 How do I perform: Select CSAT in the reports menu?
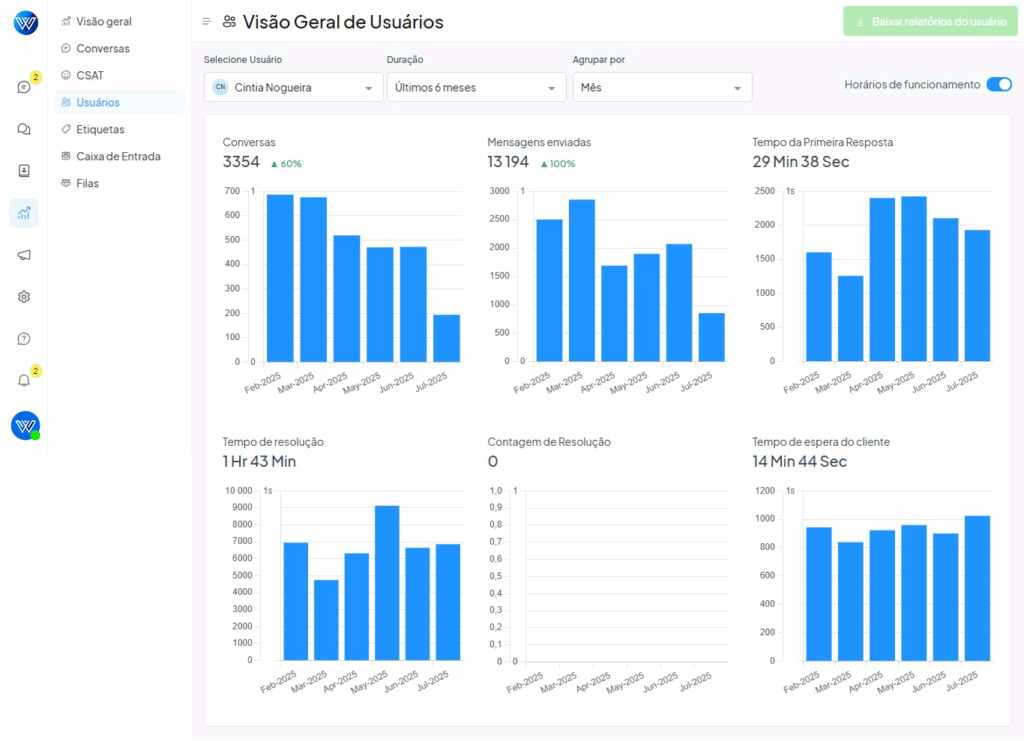point(90,75)
